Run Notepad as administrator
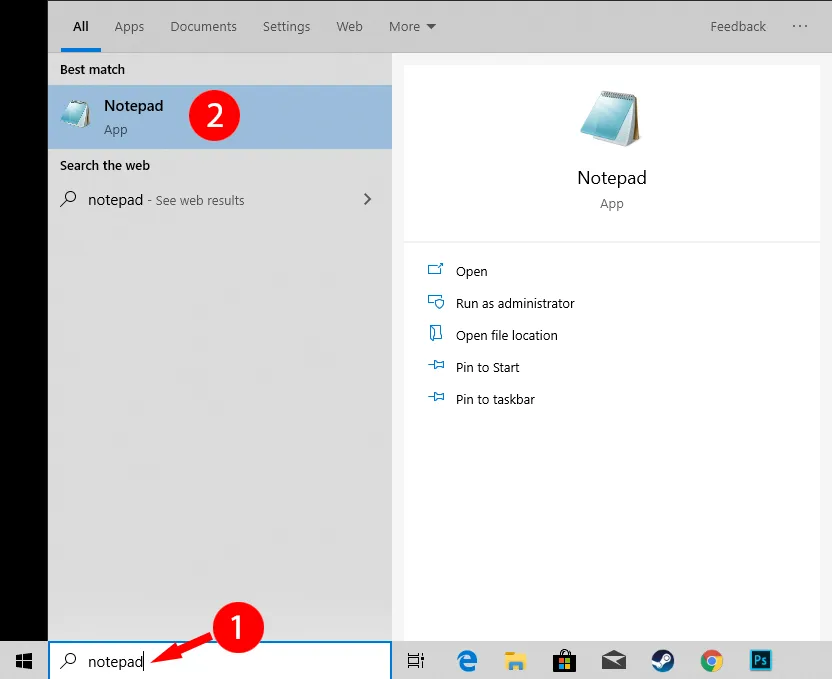This screenshot has width=832, height=679. pyautogui.click(x=514, y=303)
